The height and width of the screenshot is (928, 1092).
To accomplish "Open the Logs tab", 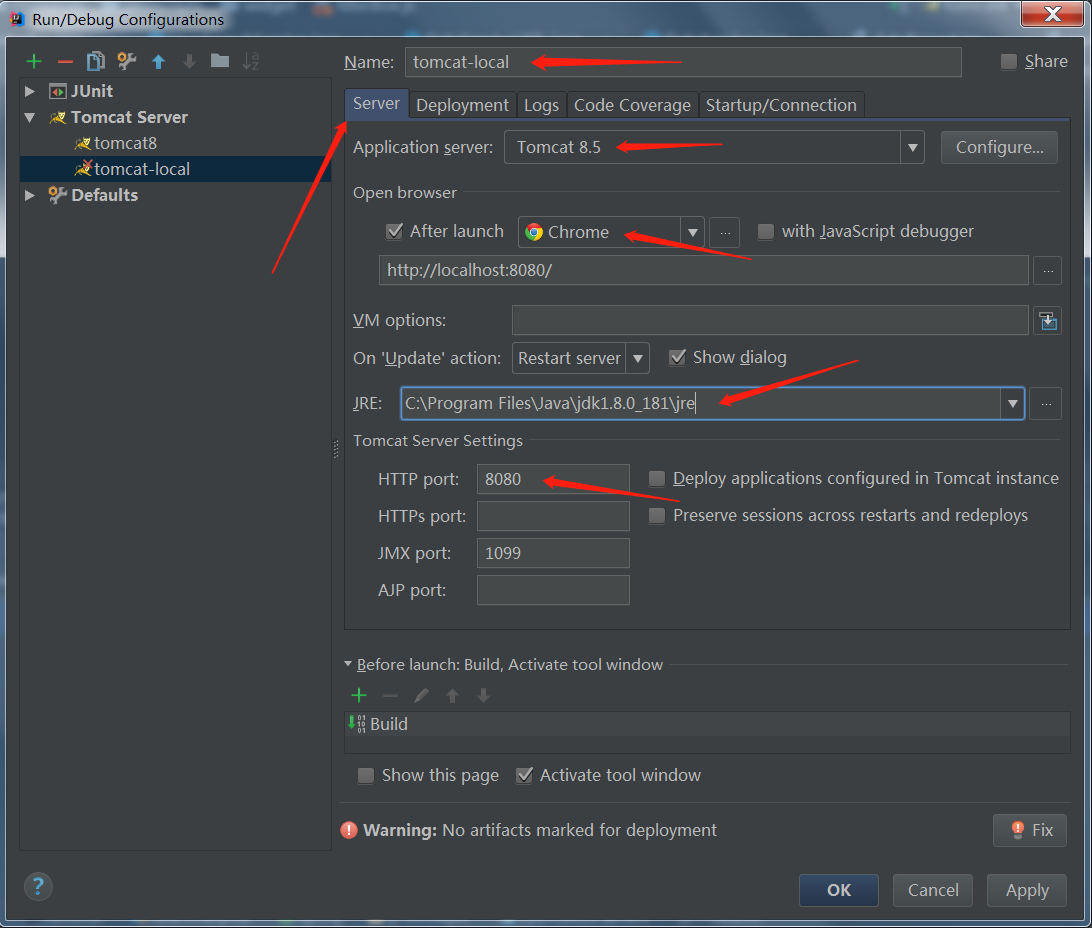I will tap(541, 105).
